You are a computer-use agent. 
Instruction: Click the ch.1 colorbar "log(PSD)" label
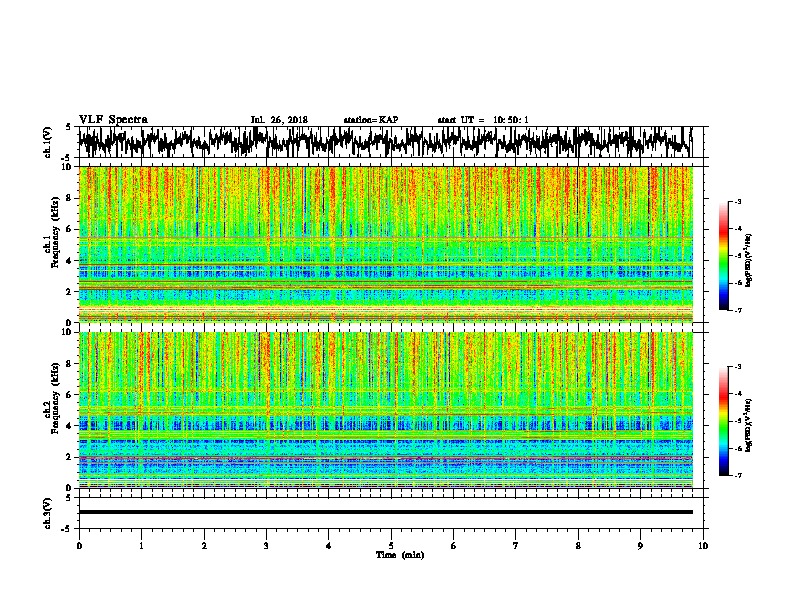748,260
